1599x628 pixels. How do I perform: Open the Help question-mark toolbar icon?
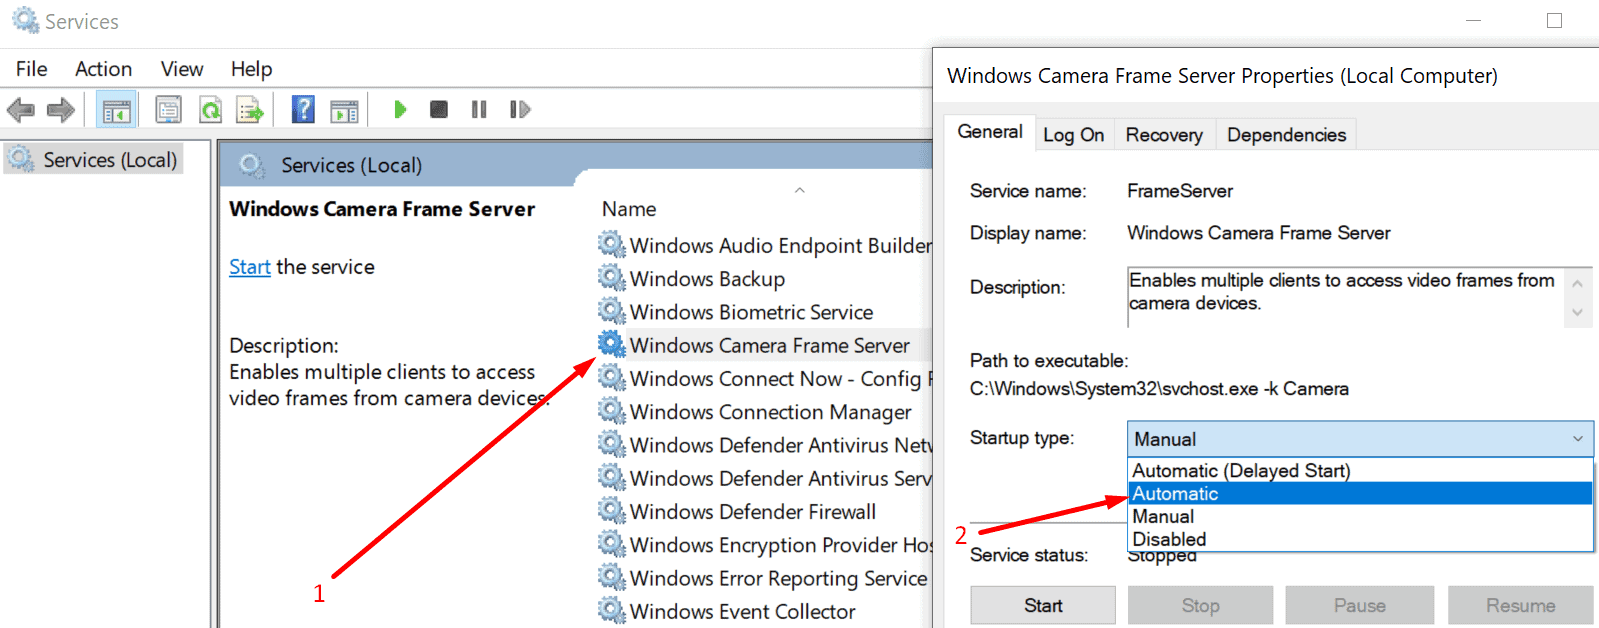303,109
